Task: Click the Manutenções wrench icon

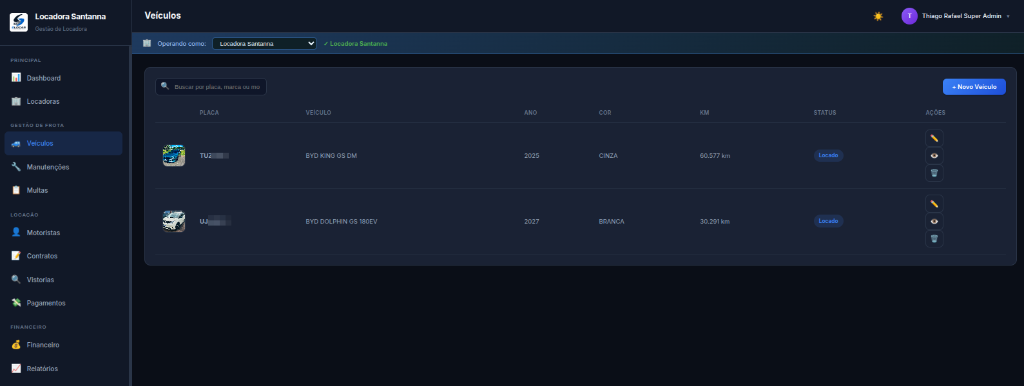Action: pos(16,167)
